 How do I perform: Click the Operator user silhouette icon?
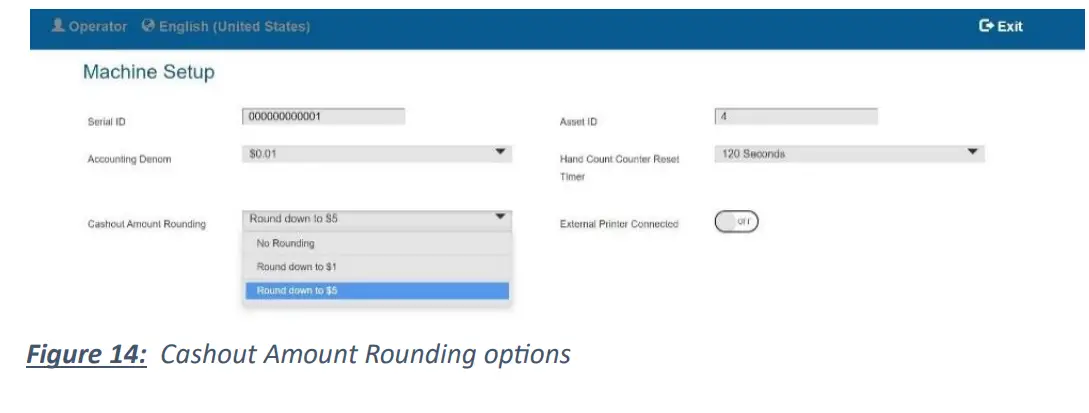(x=58, y=26)
